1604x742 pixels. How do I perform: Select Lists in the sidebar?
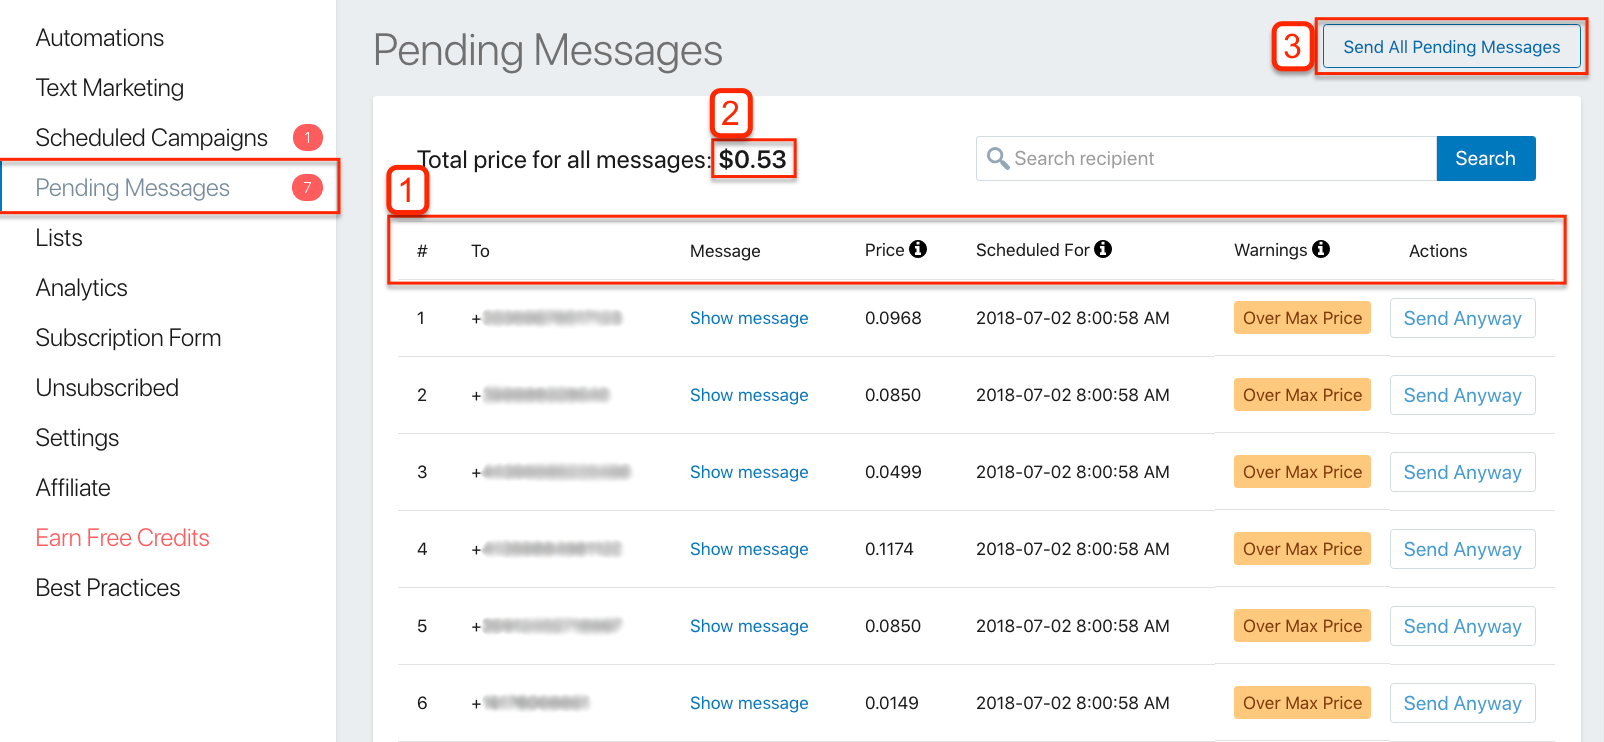pyautogui.click(x=58, y=237)
